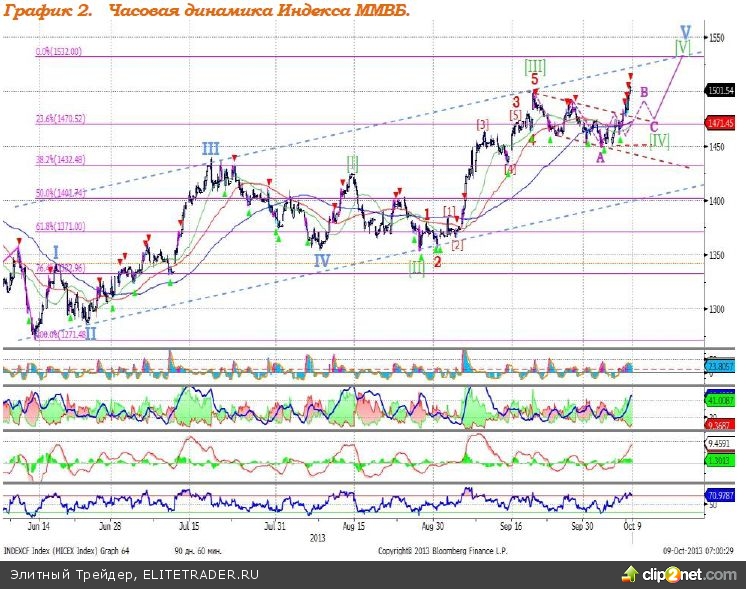
Task: Click the Jul 15 date on the time axis
Action: pos(190,524)
